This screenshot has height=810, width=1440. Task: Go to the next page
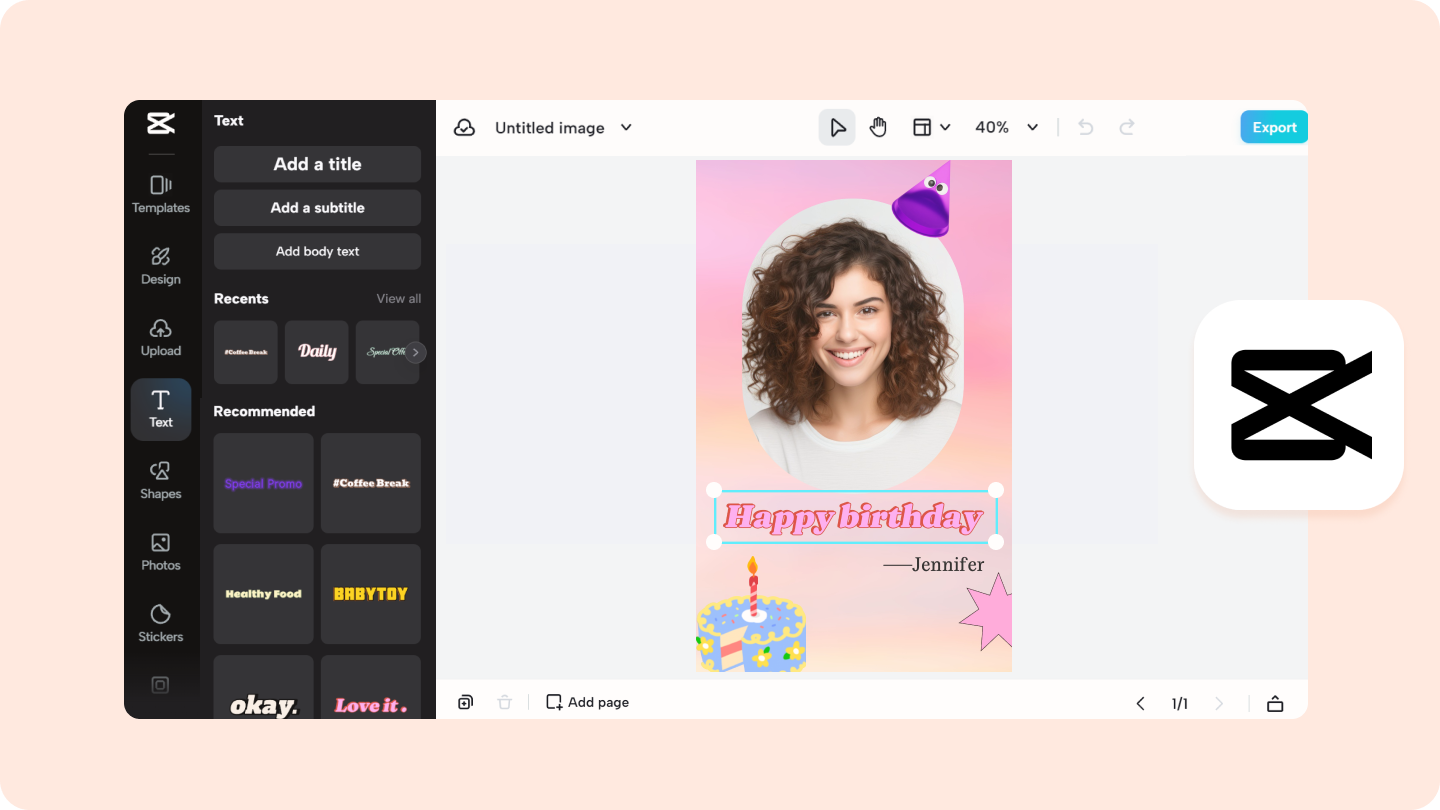(1219, 704)
